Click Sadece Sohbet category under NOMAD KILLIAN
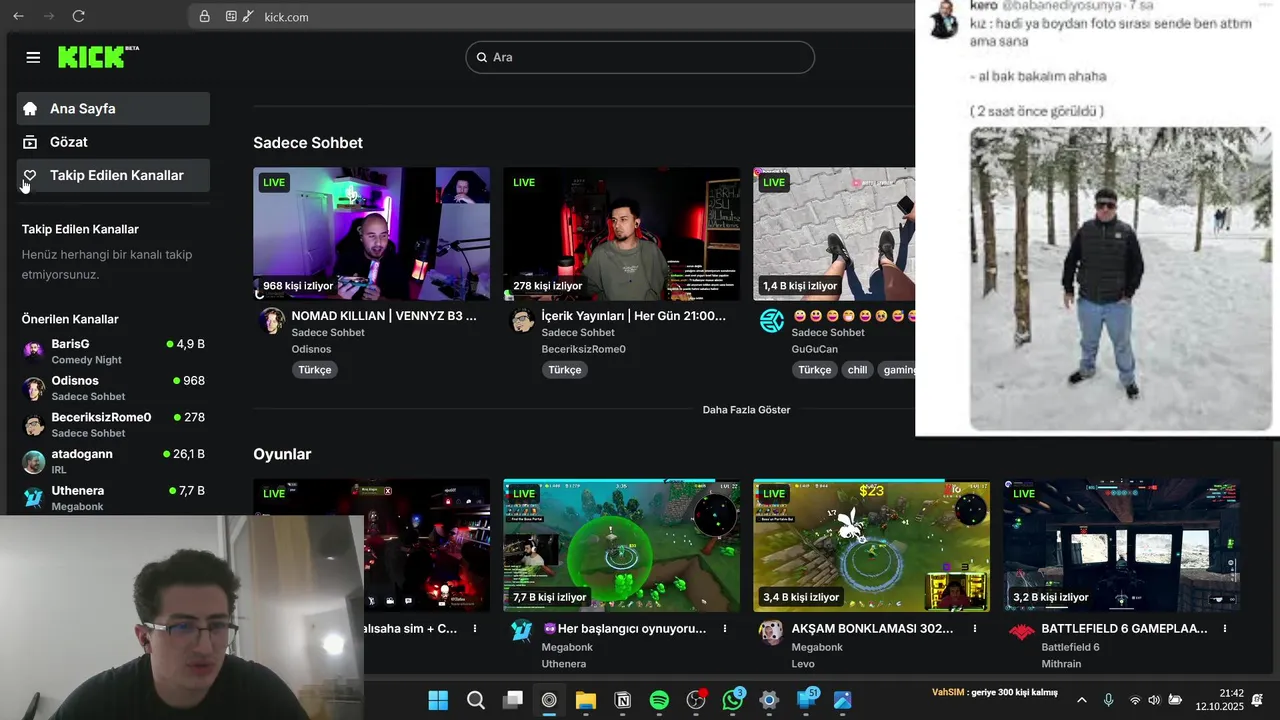 click(328, 333)
